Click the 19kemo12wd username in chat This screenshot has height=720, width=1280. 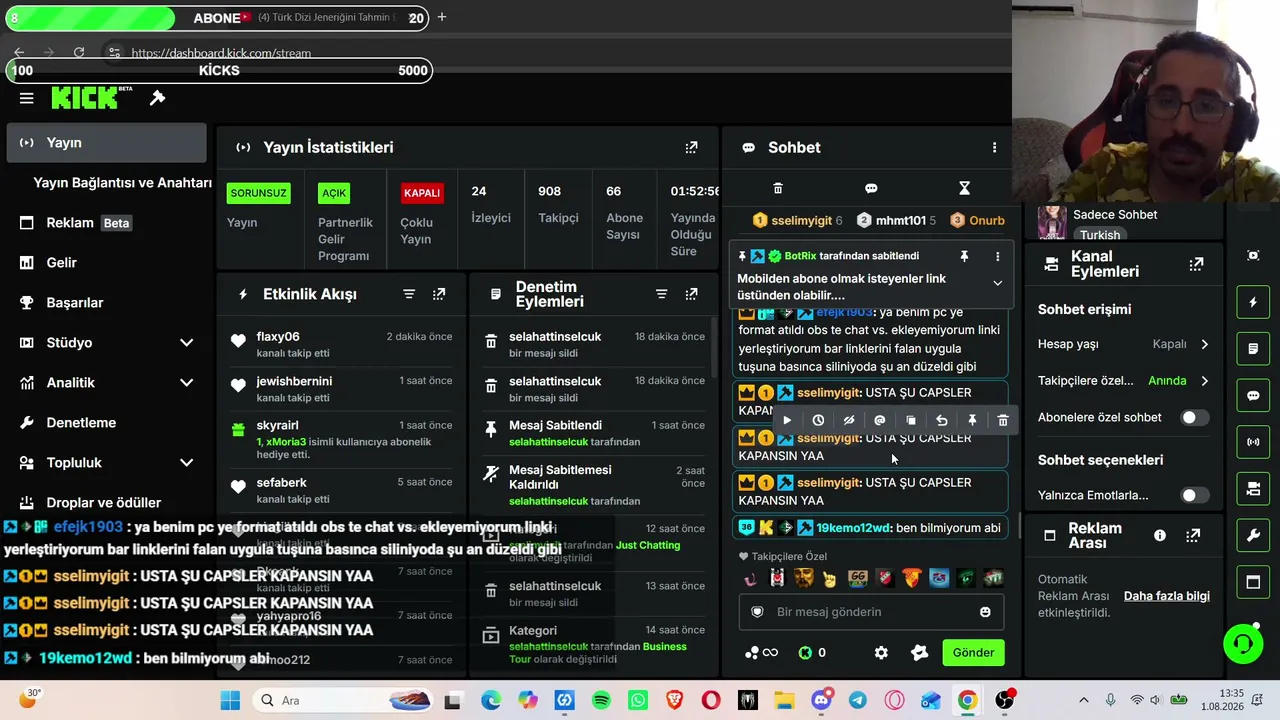(854, 528)
